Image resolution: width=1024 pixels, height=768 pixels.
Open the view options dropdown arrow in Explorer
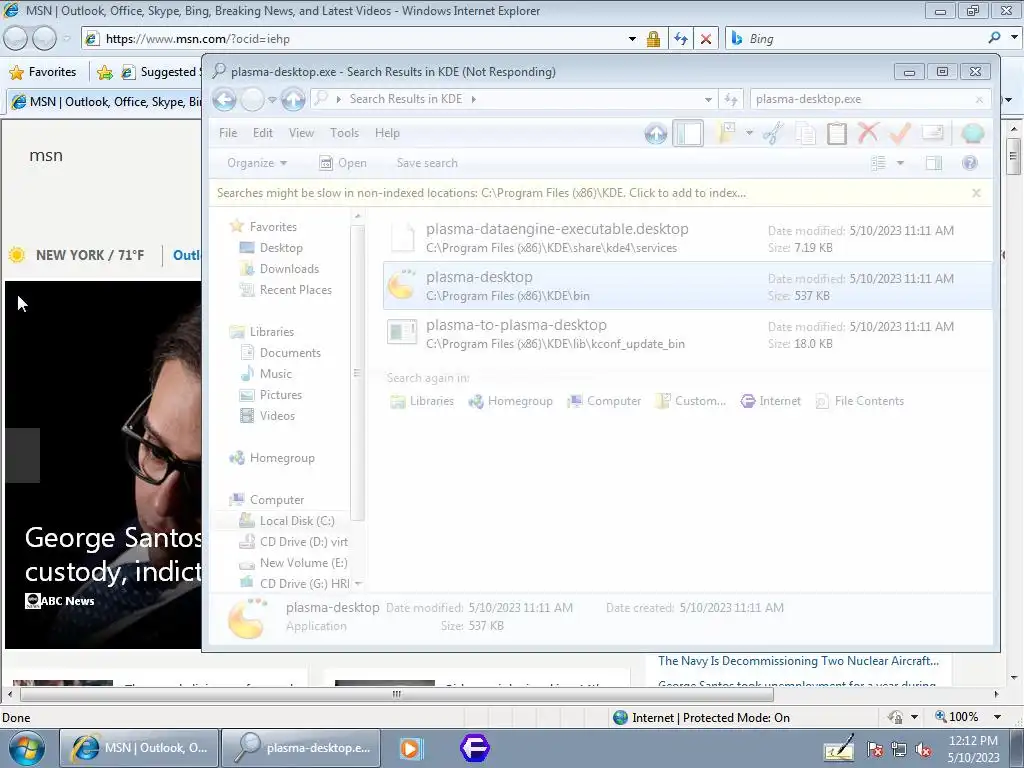pos(900,163)
